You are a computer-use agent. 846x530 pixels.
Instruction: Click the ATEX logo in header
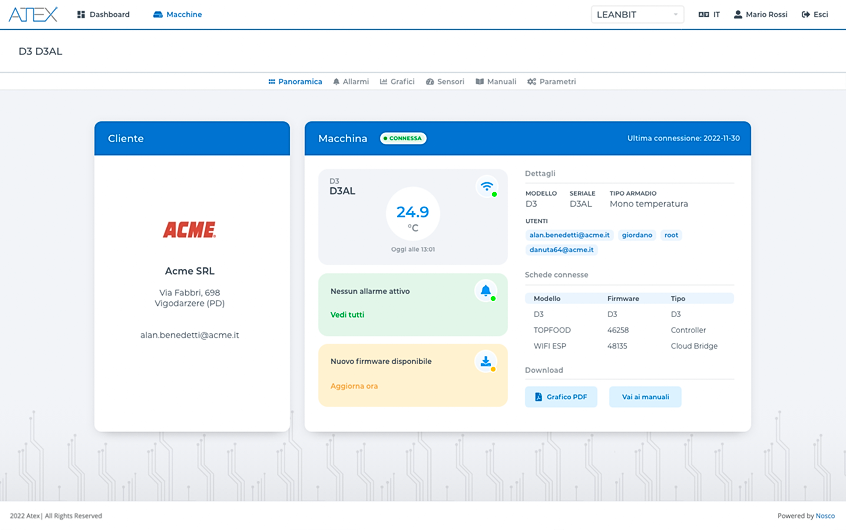click(x=33, y=14)
